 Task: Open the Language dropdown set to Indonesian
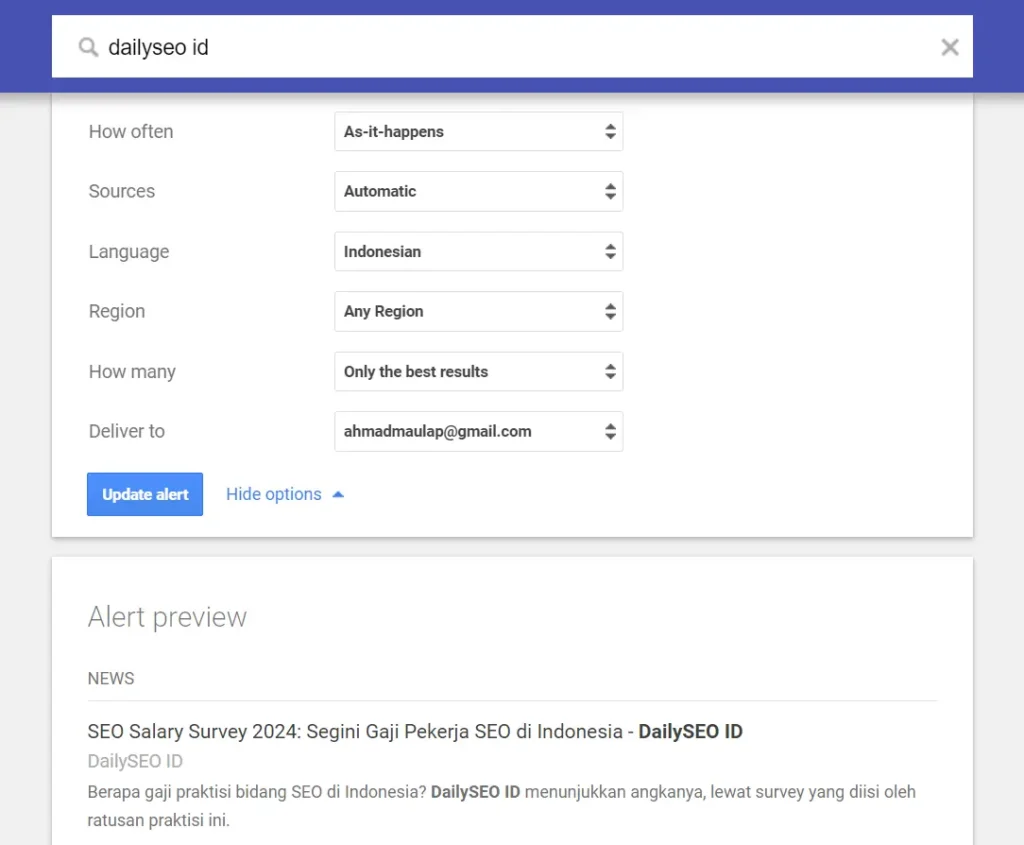[479, 251]
